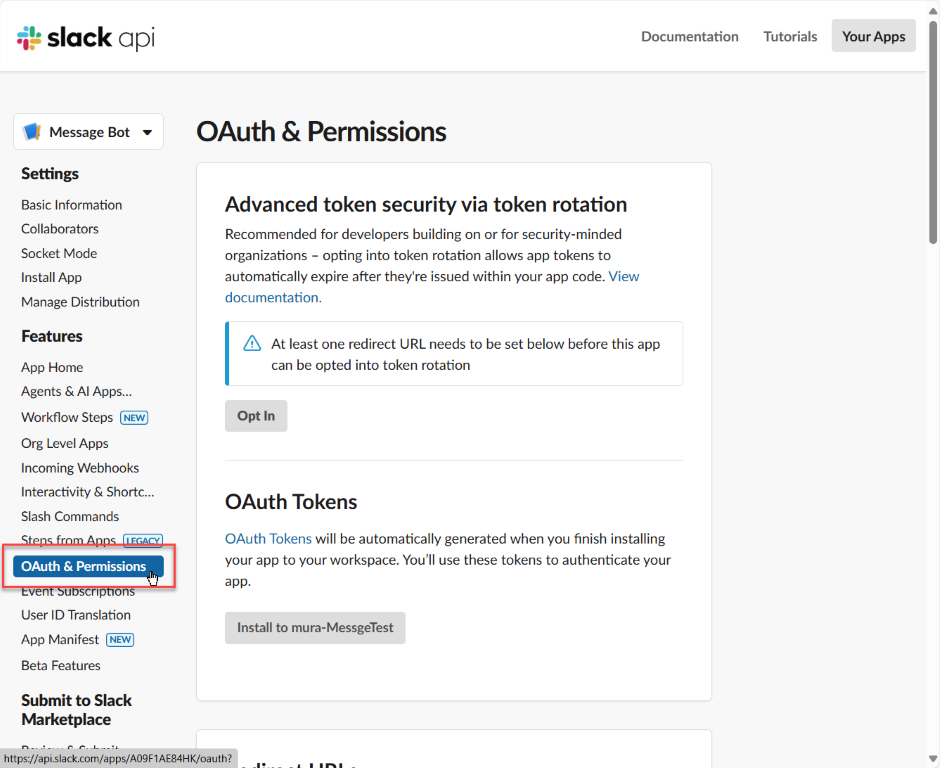
Task: Open the Message Bot app dropdown
Action: [x=88, y=131]
